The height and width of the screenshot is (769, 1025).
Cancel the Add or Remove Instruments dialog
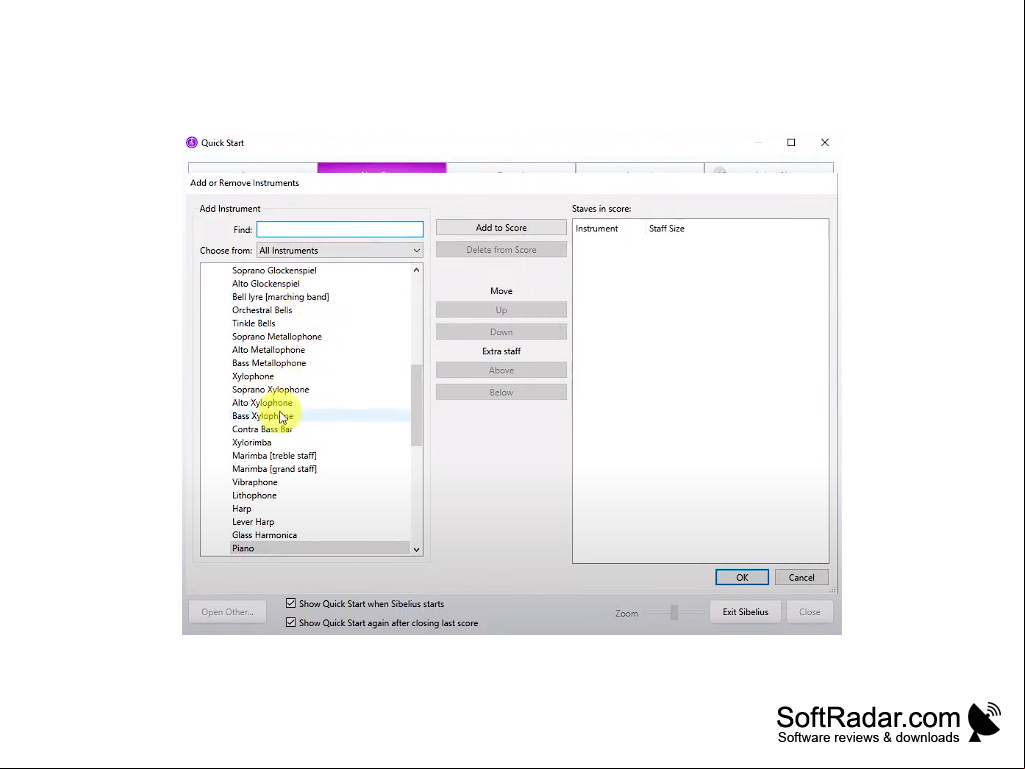[801, 577]
